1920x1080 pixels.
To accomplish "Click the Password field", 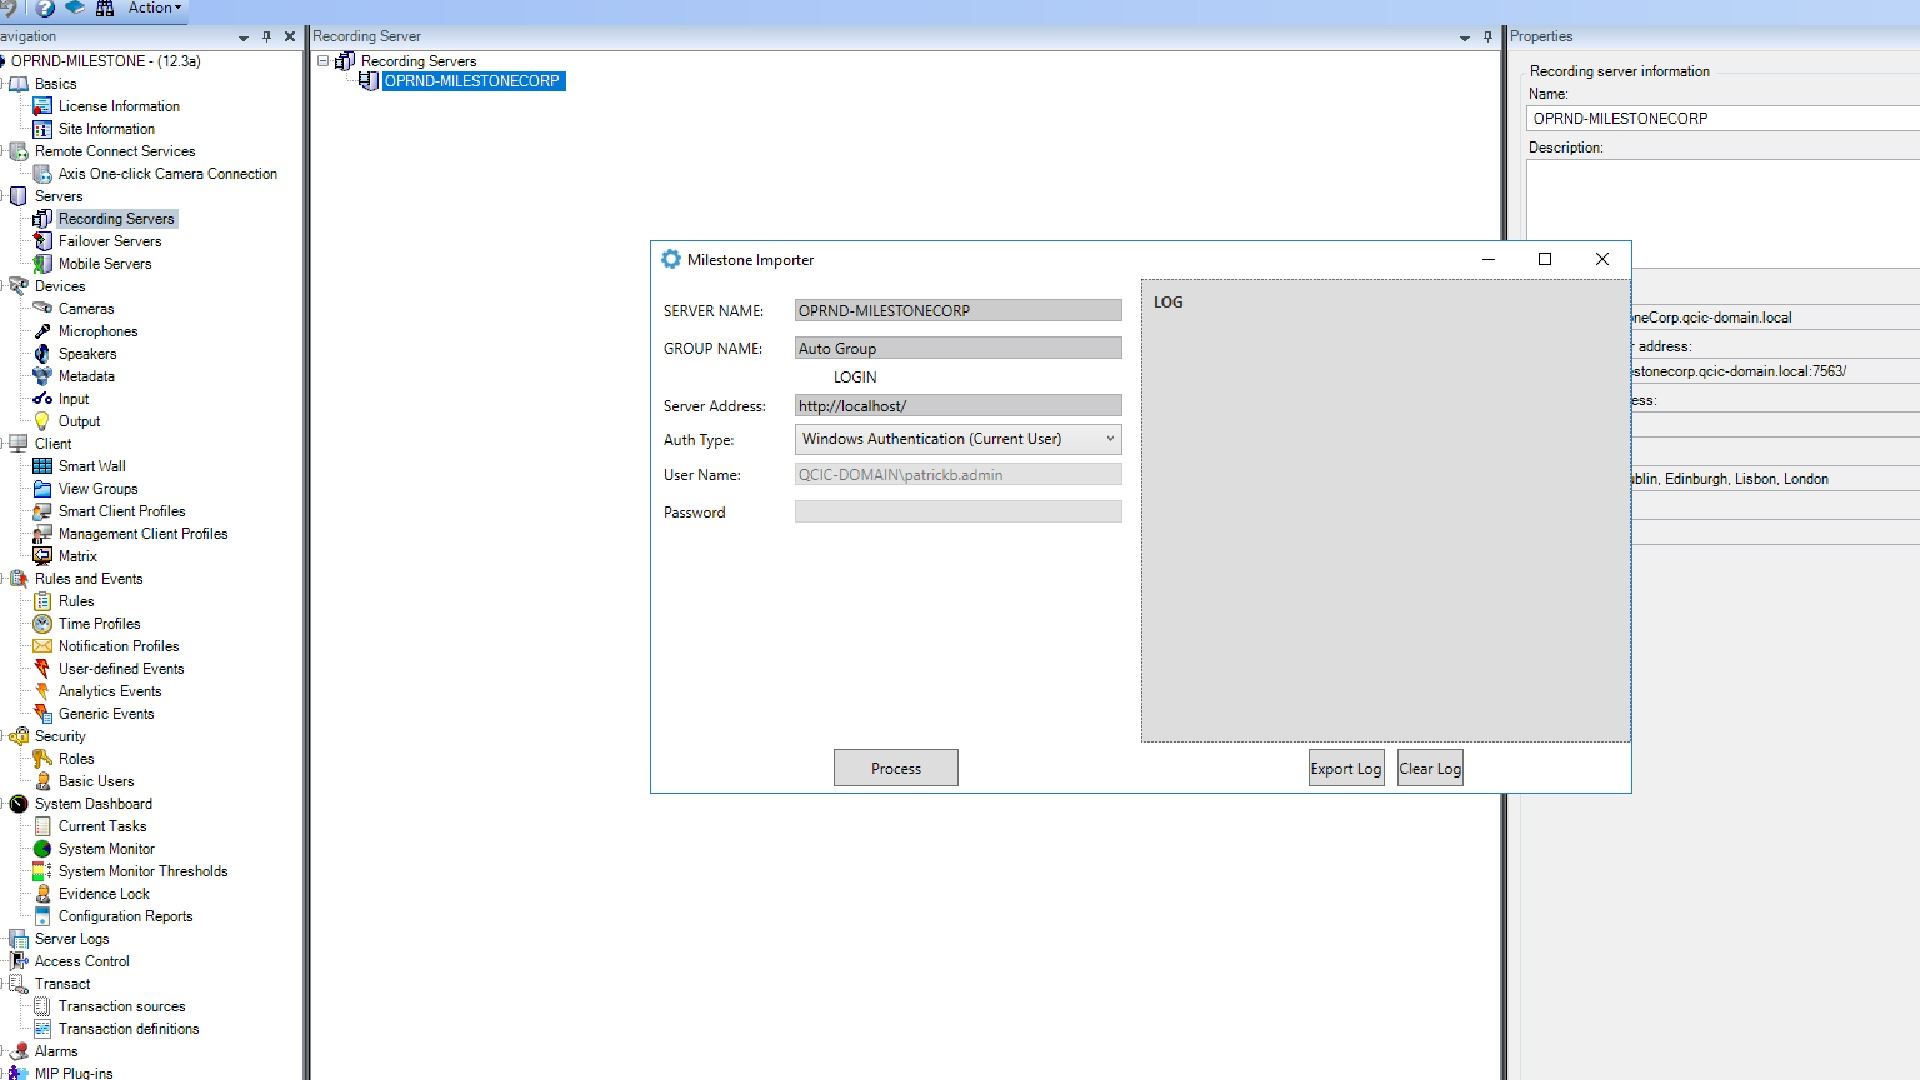I will [958, 512].
